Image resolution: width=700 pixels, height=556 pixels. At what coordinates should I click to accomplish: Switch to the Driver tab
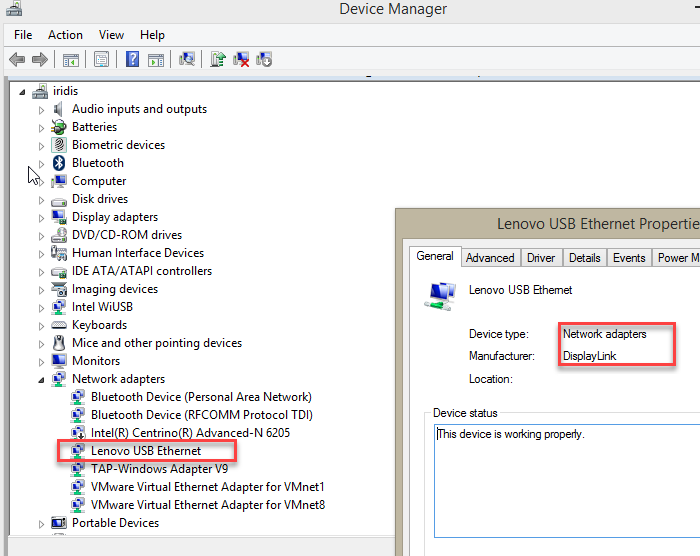(x=541, y=258)
